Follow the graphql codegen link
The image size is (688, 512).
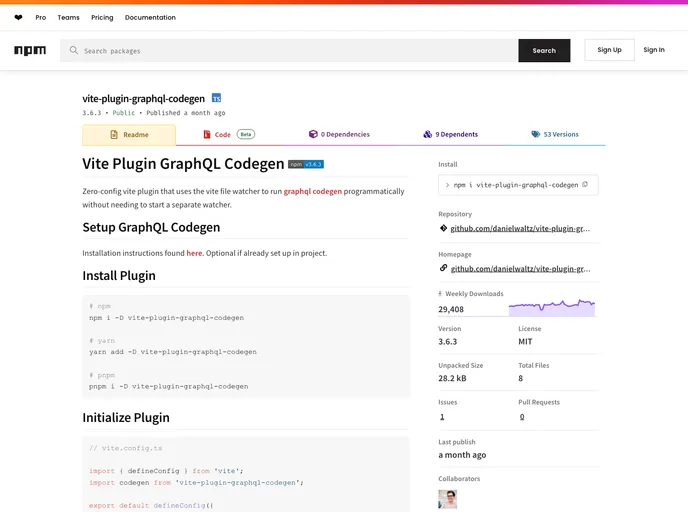[312, 191]
